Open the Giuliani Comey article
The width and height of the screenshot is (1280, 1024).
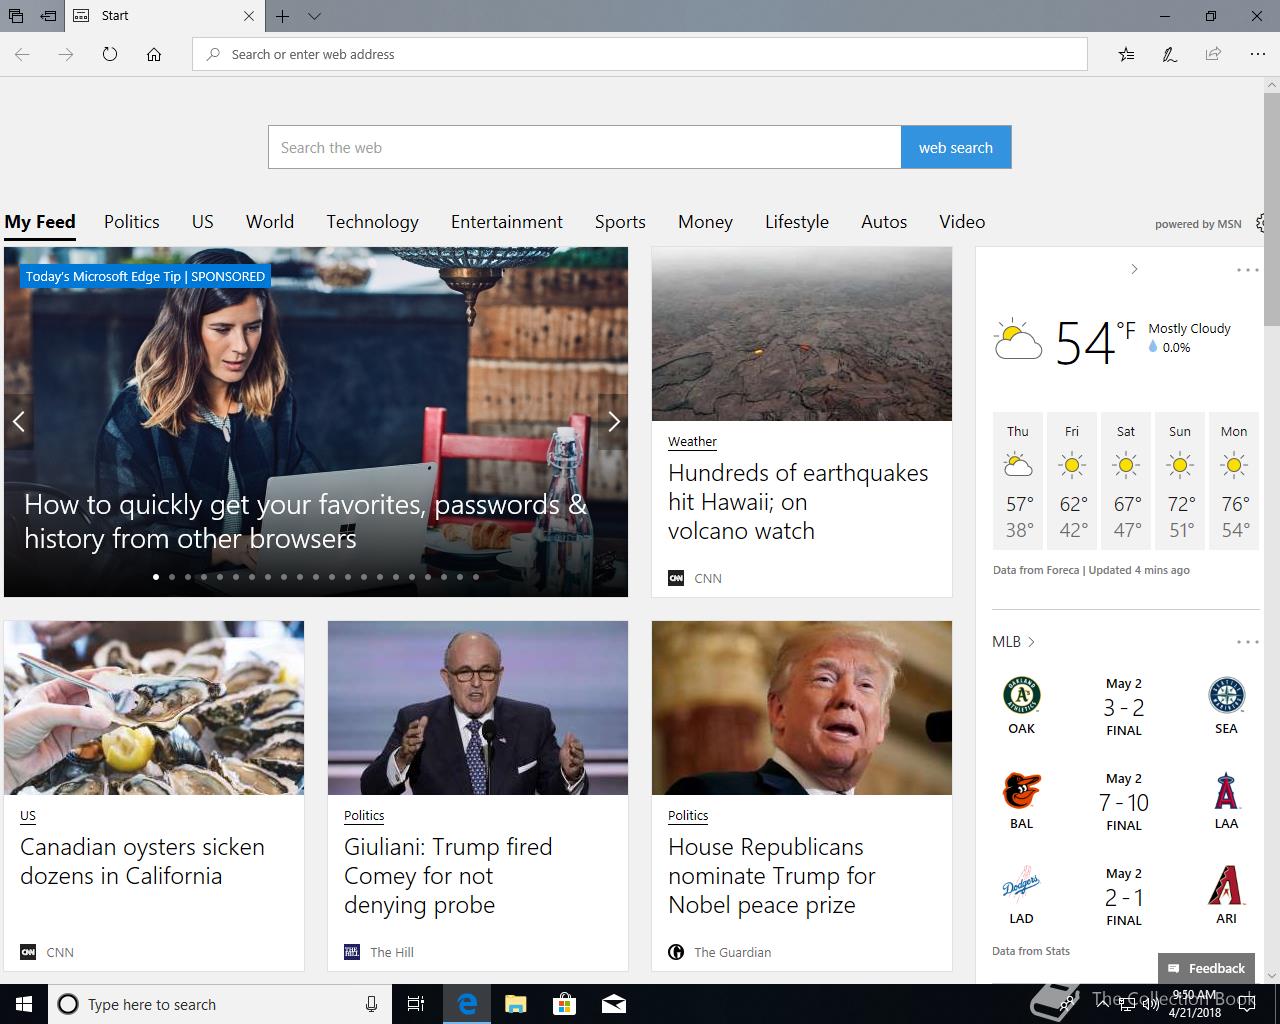pyautogui.click(x=448, y=876)
